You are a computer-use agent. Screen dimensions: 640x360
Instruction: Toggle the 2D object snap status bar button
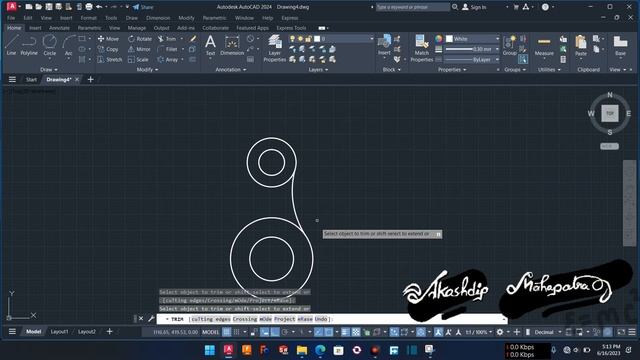point(329,332)
